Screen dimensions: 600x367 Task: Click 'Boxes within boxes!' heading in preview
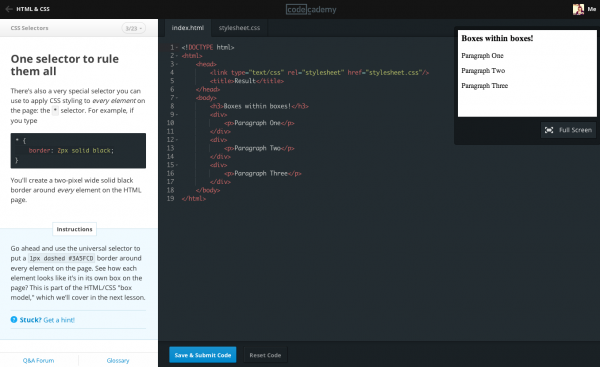(x=497, y=38)
